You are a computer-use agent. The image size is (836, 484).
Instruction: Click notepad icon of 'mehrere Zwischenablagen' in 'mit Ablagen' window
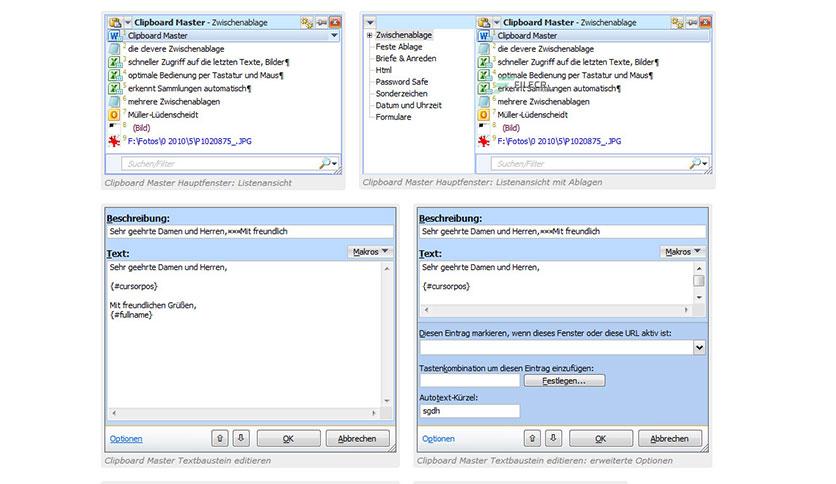[x=484, y=101]
